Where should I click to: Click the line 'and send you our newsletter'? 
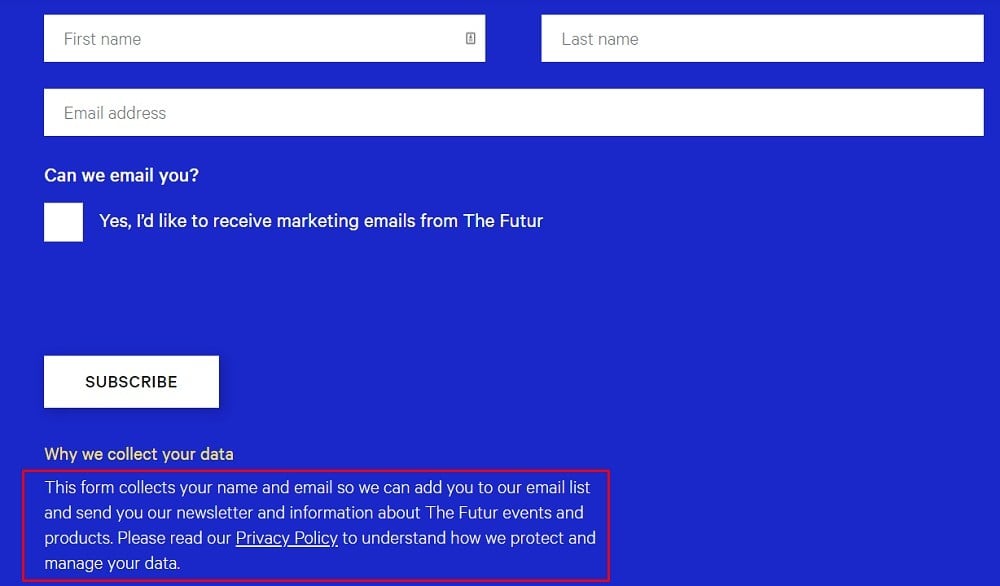313,513
